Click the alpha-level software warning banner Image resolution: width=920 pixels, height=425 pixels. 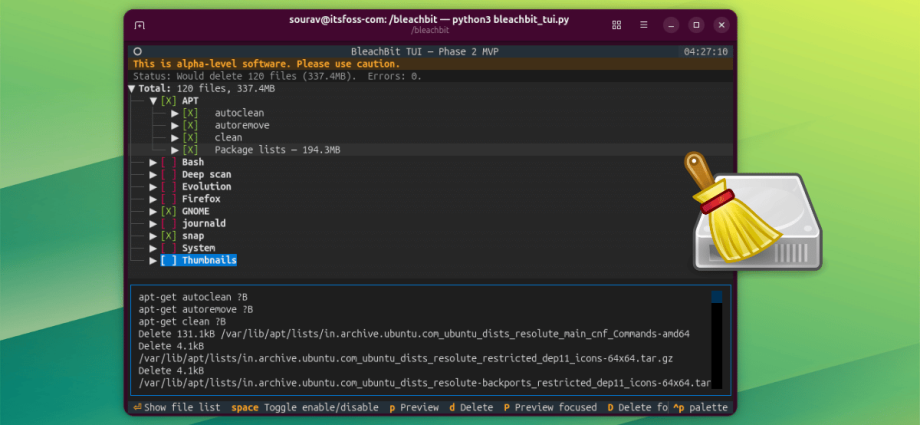pos(430,64)
